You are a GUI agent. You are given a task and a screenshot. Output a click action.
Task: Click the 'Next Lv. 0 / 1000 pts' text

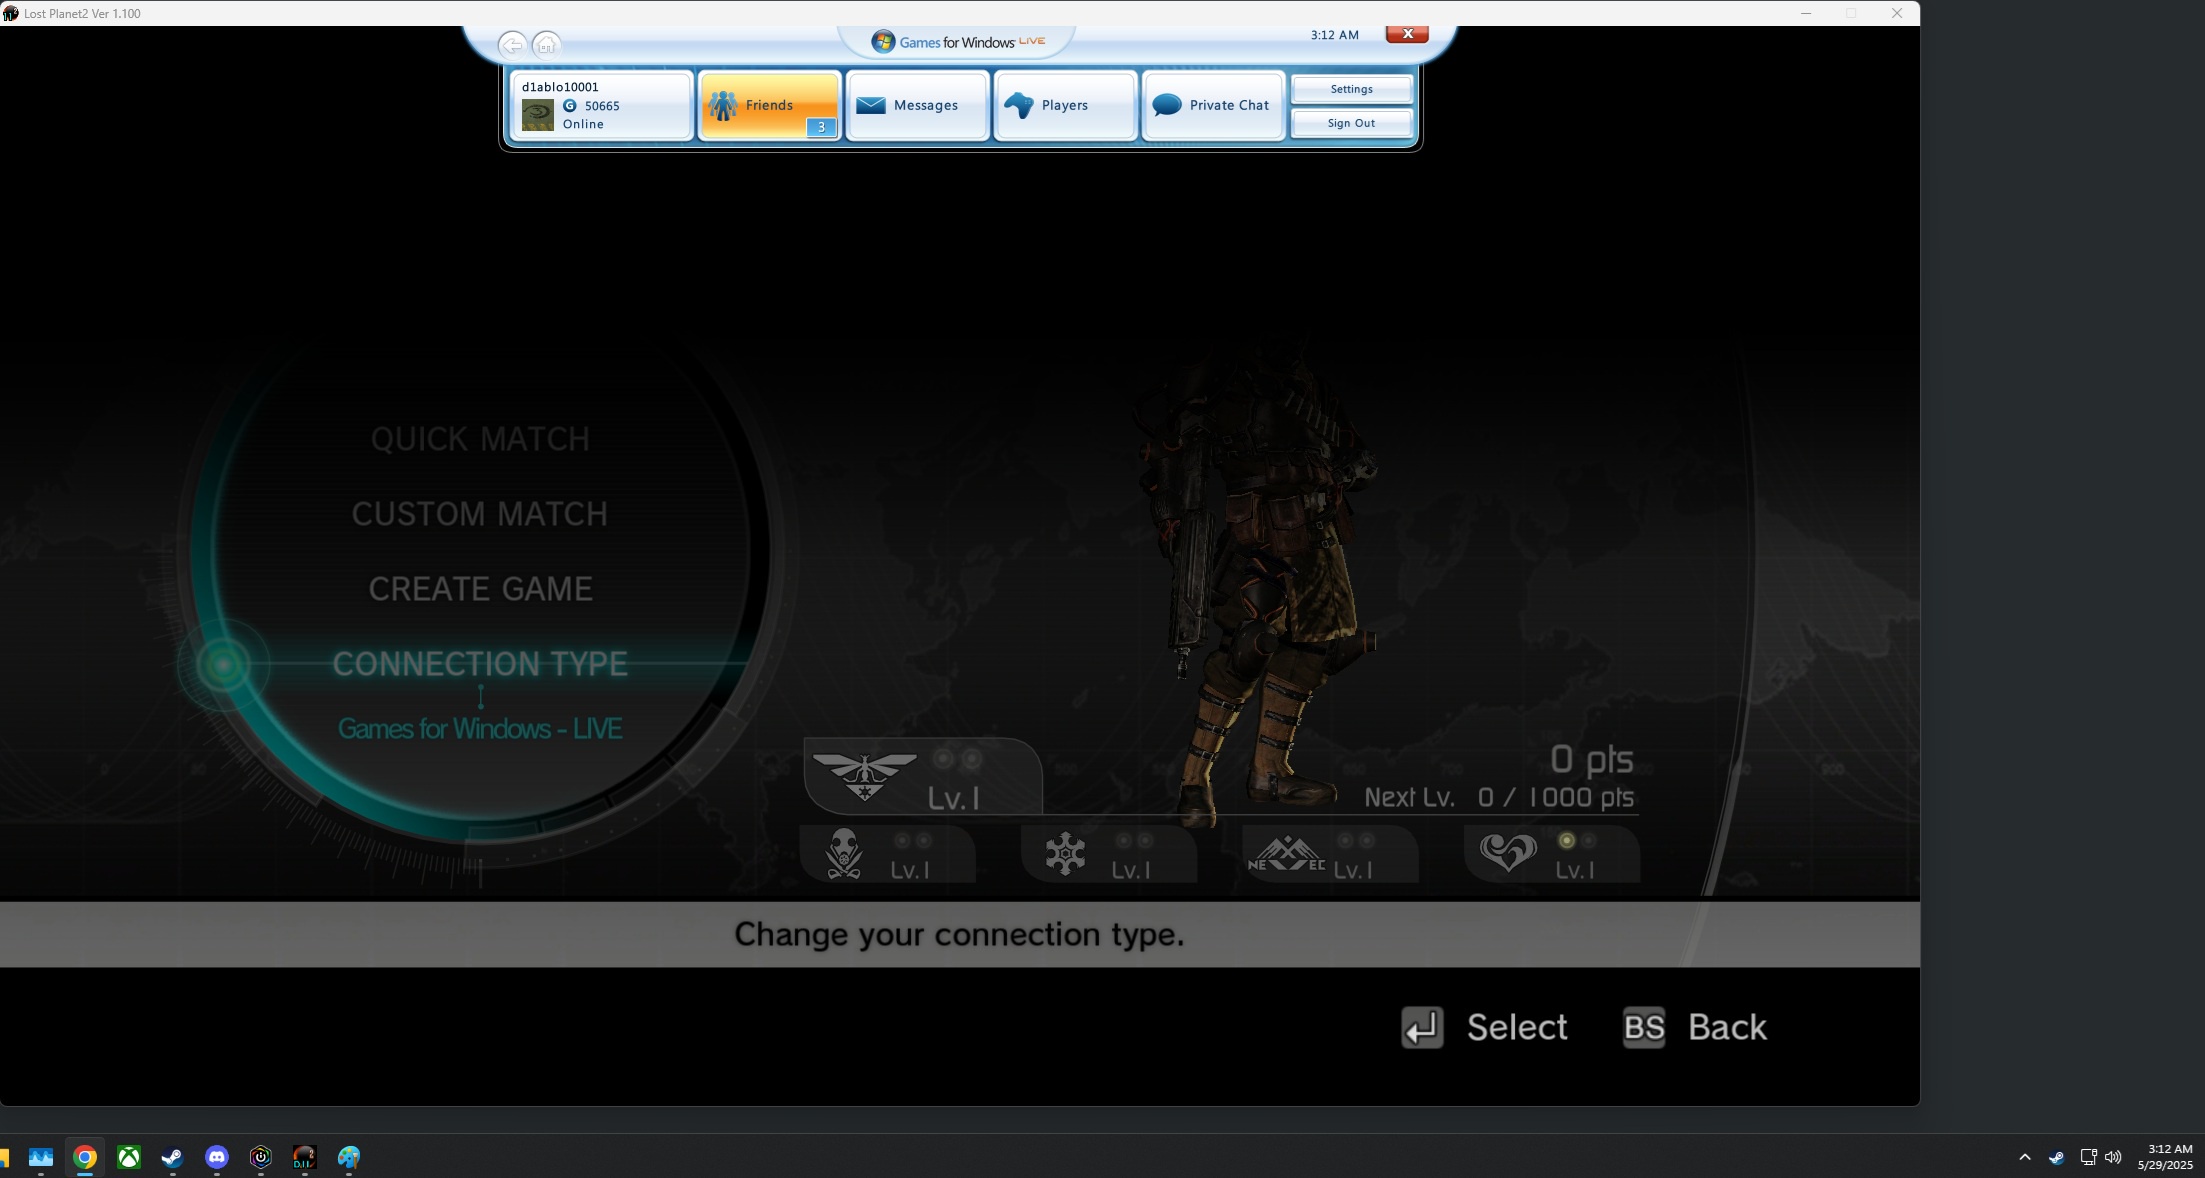(x=1499, y=798)
